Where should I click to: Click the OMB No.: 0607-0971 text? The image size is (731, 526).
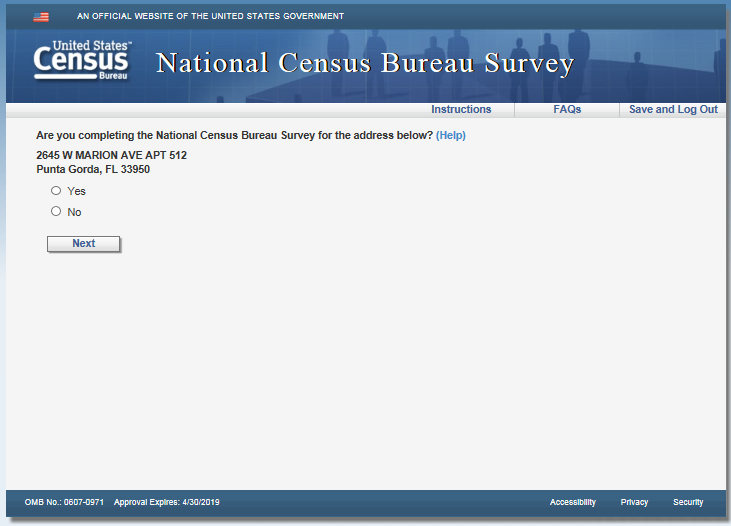[64, 502]
